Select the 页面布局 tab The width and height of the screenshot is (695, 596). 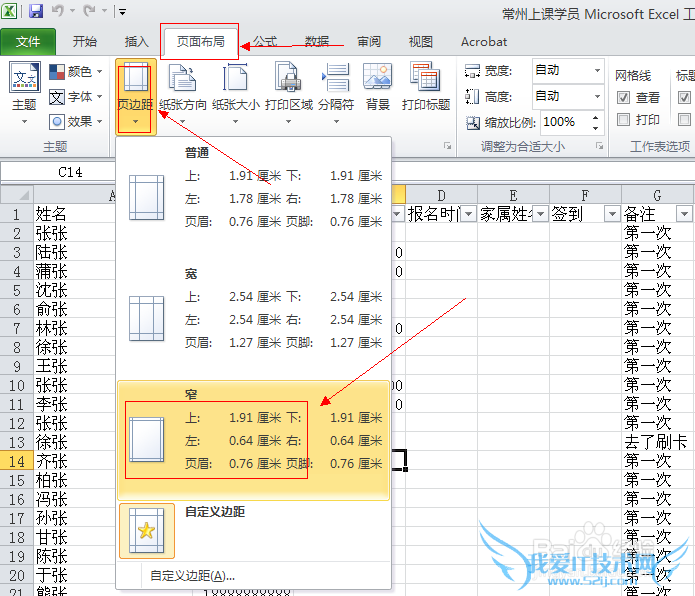click(x=200, y=42)
